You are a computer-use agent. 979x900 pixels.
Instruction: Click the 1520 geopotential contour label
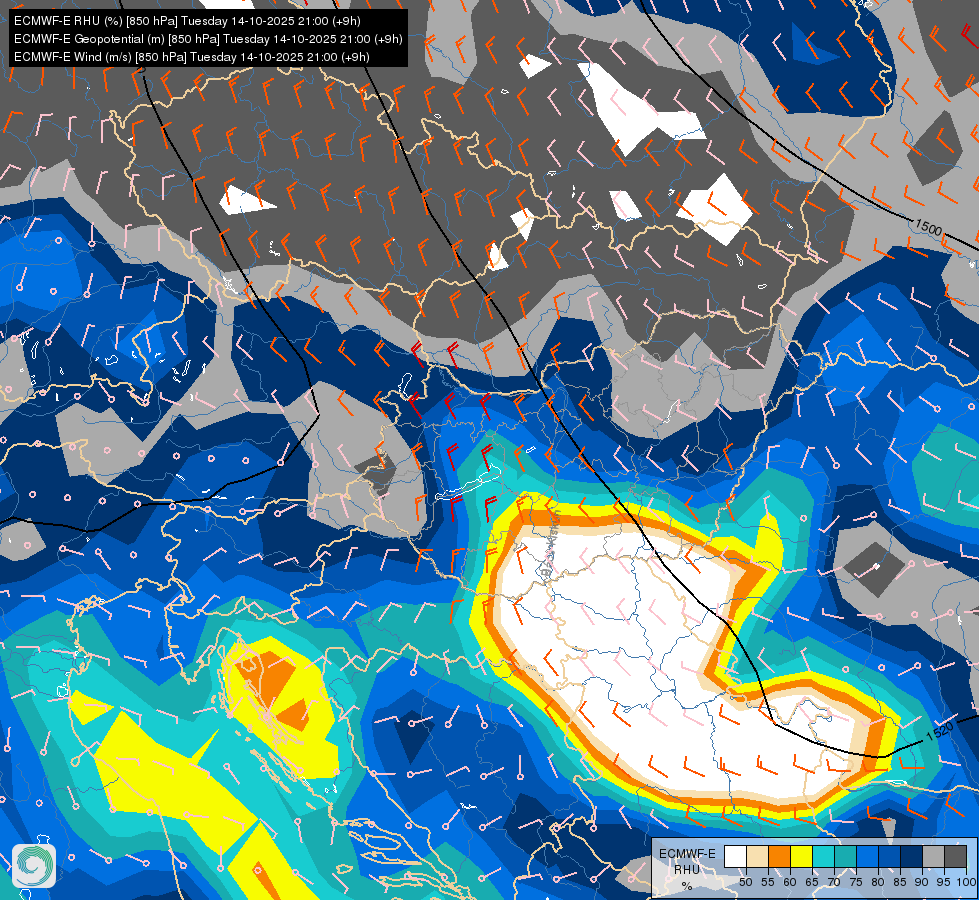click(x=939, y=731)
